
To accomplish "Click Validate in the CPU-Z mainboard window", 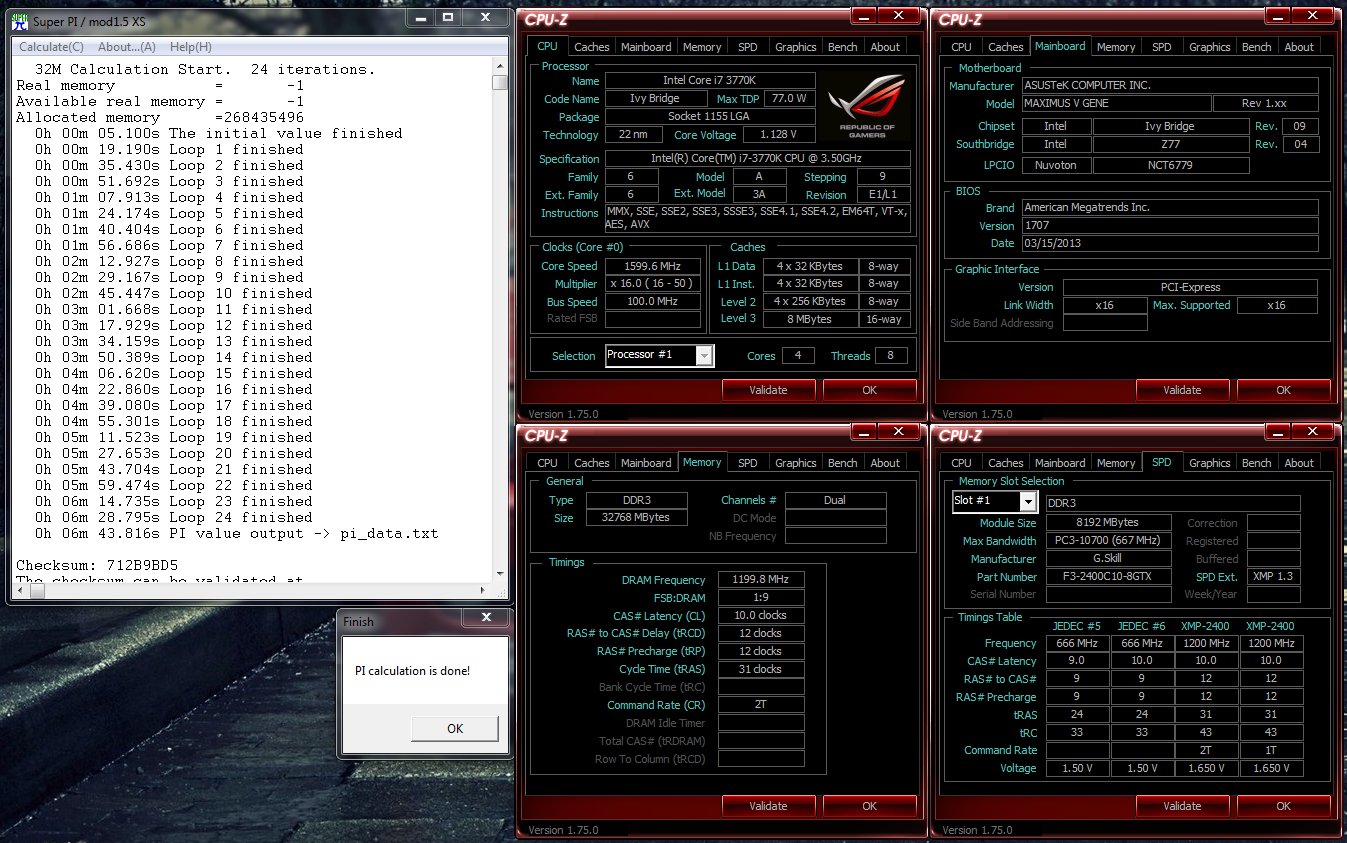I will pos(1182,390).
